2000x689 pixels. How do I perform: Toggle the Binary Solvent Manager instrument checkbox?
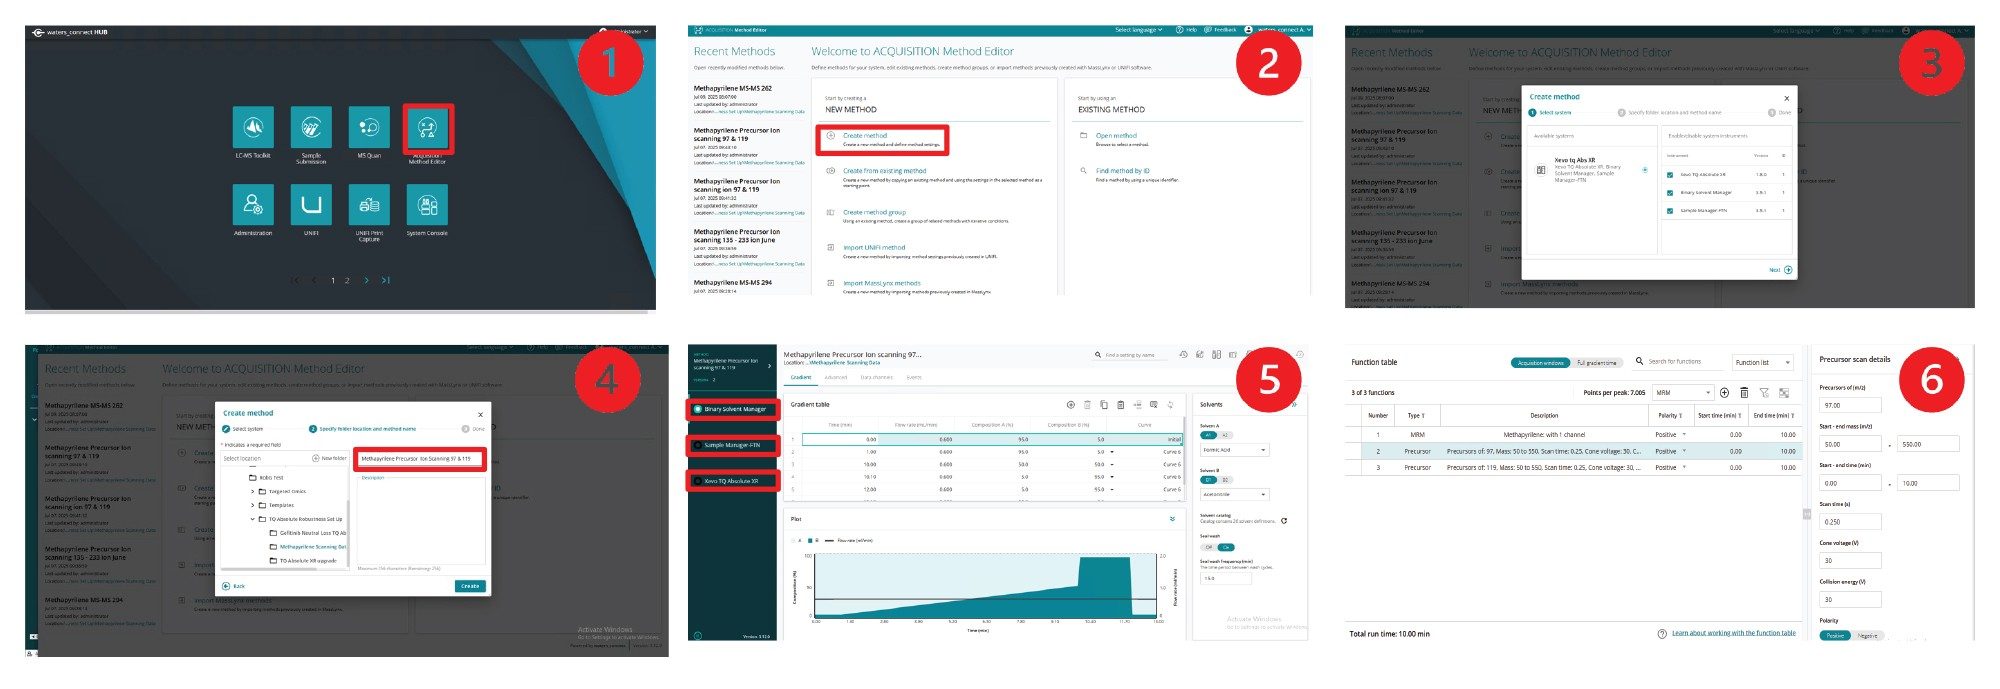click(1670, 193)
